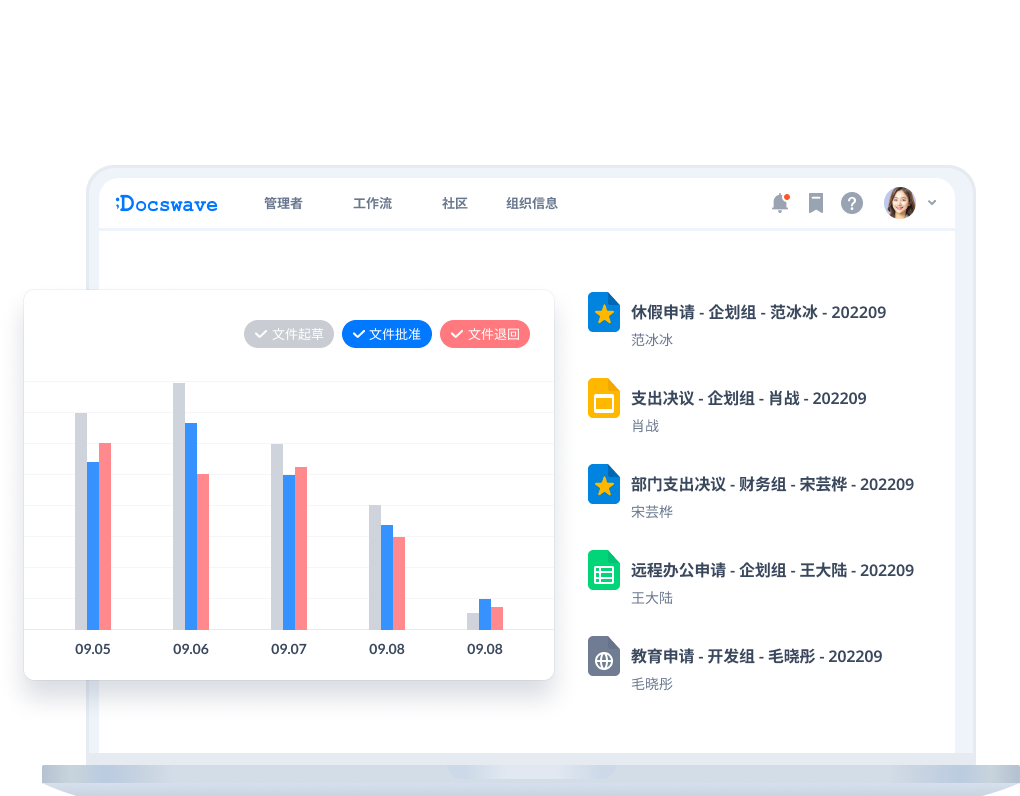This screenshot has width=1020, height=796.
Task: Open the 管理者 menu
Action: [x=283, y=204]
